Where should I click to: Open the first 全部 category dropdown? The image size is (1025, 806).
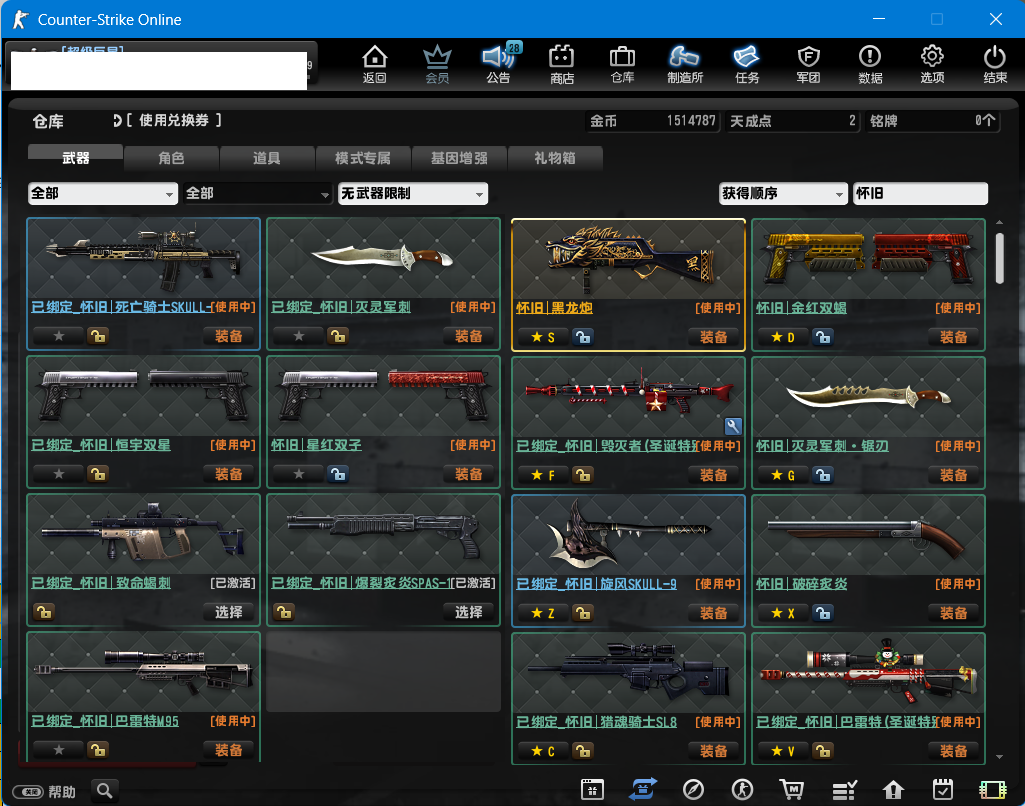[103, 193]
